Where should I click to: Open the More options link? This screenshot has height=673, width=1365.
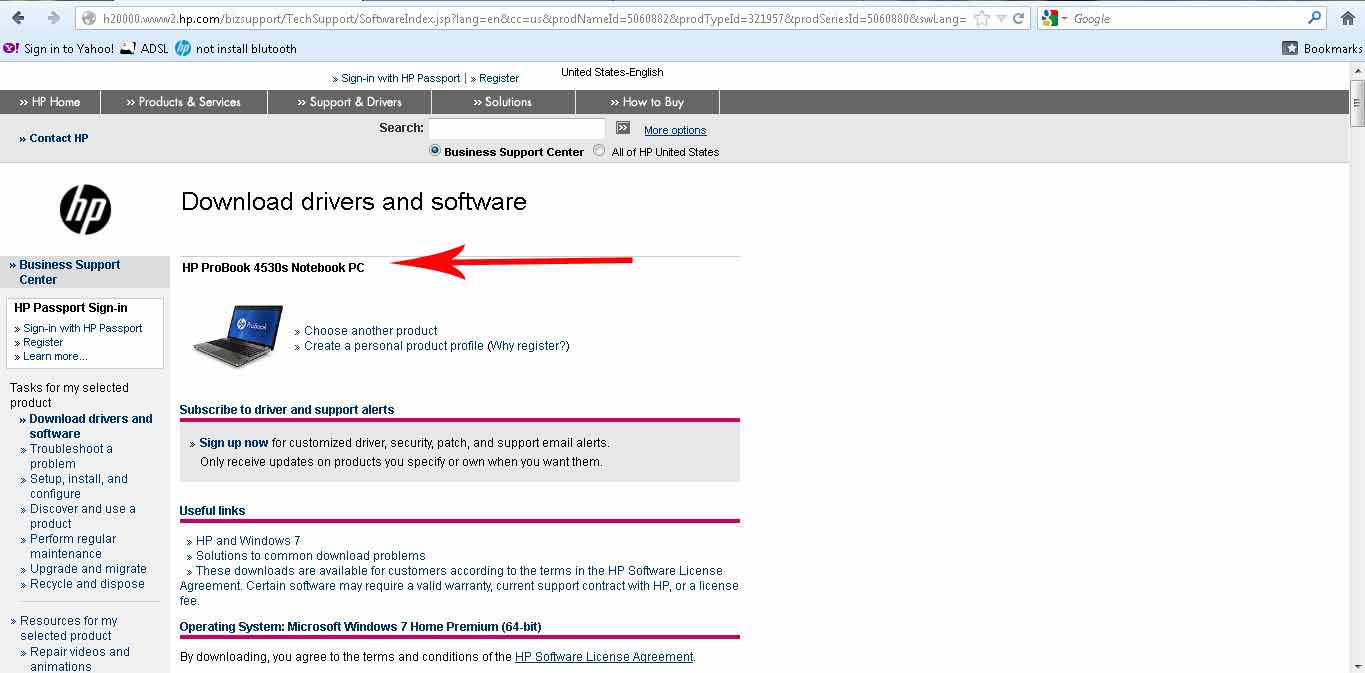(675, 130)
